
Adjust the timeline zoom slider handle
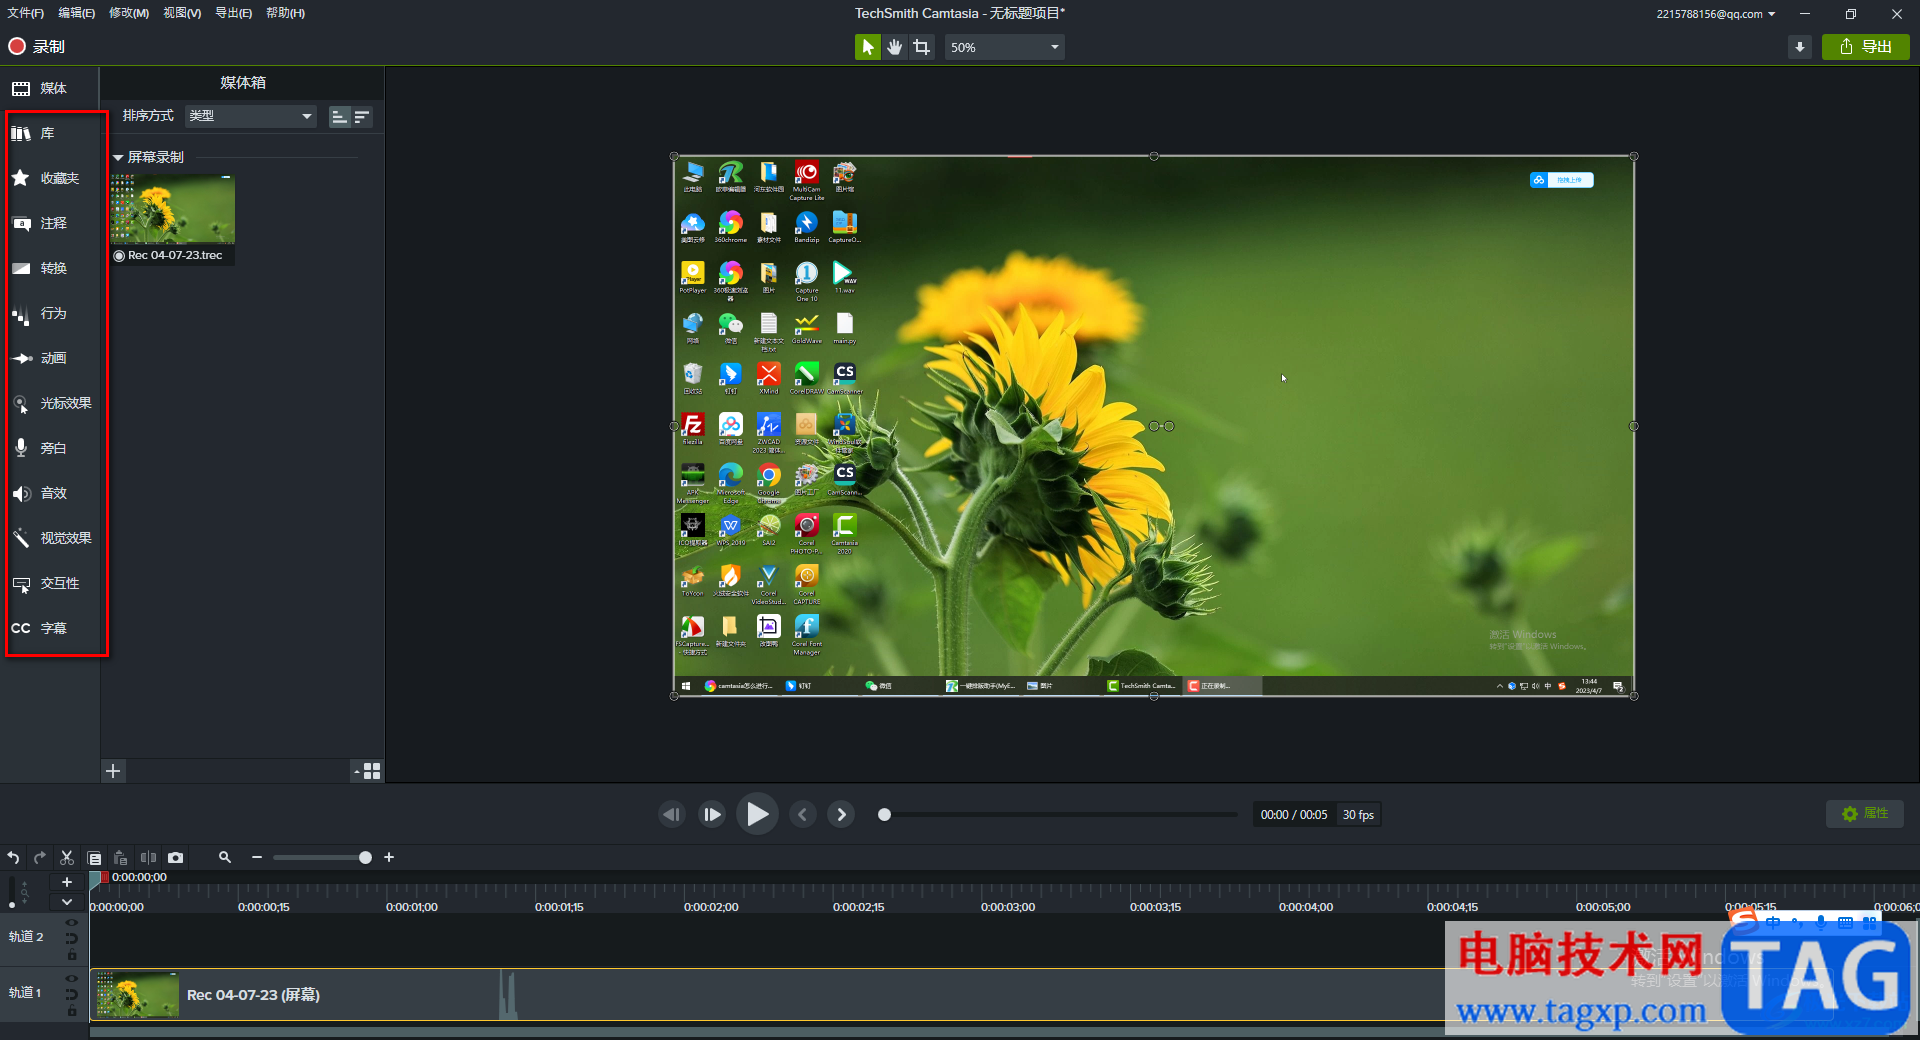pos(365,857)
